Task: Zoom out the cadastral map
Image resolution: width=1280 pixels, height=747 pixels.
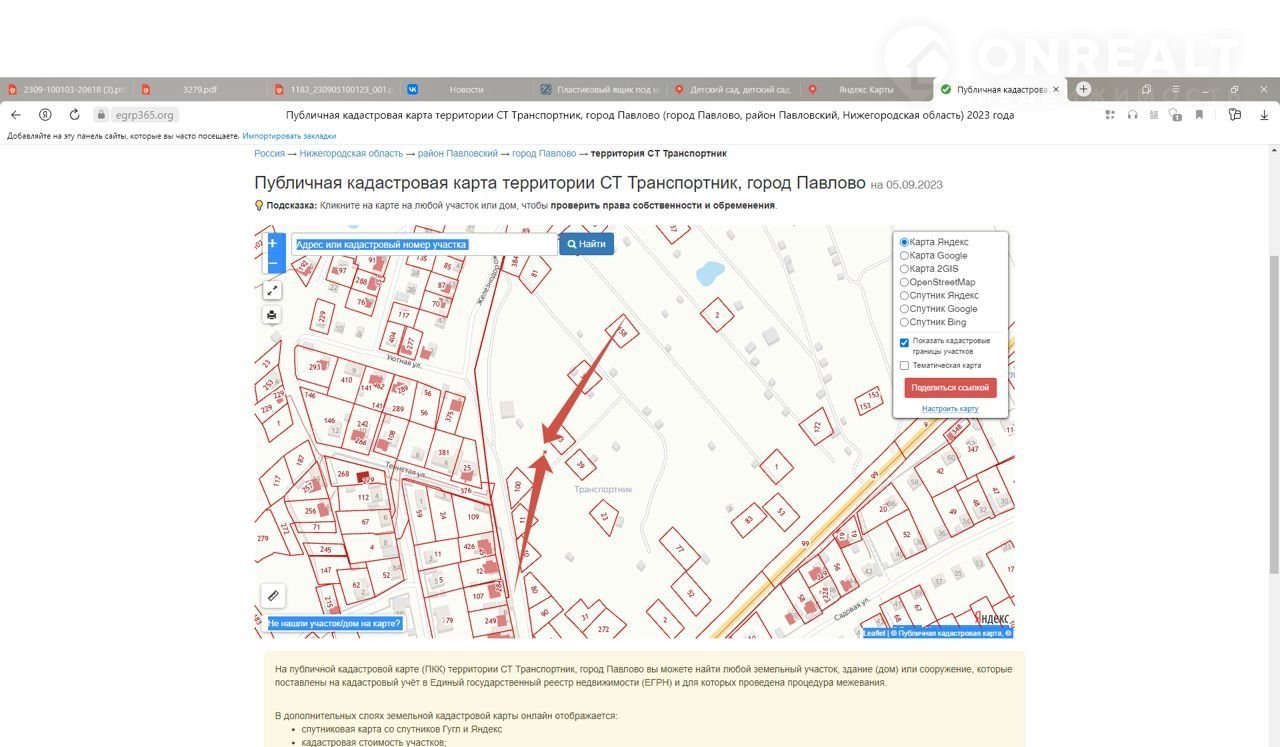Action: [272, 264]
